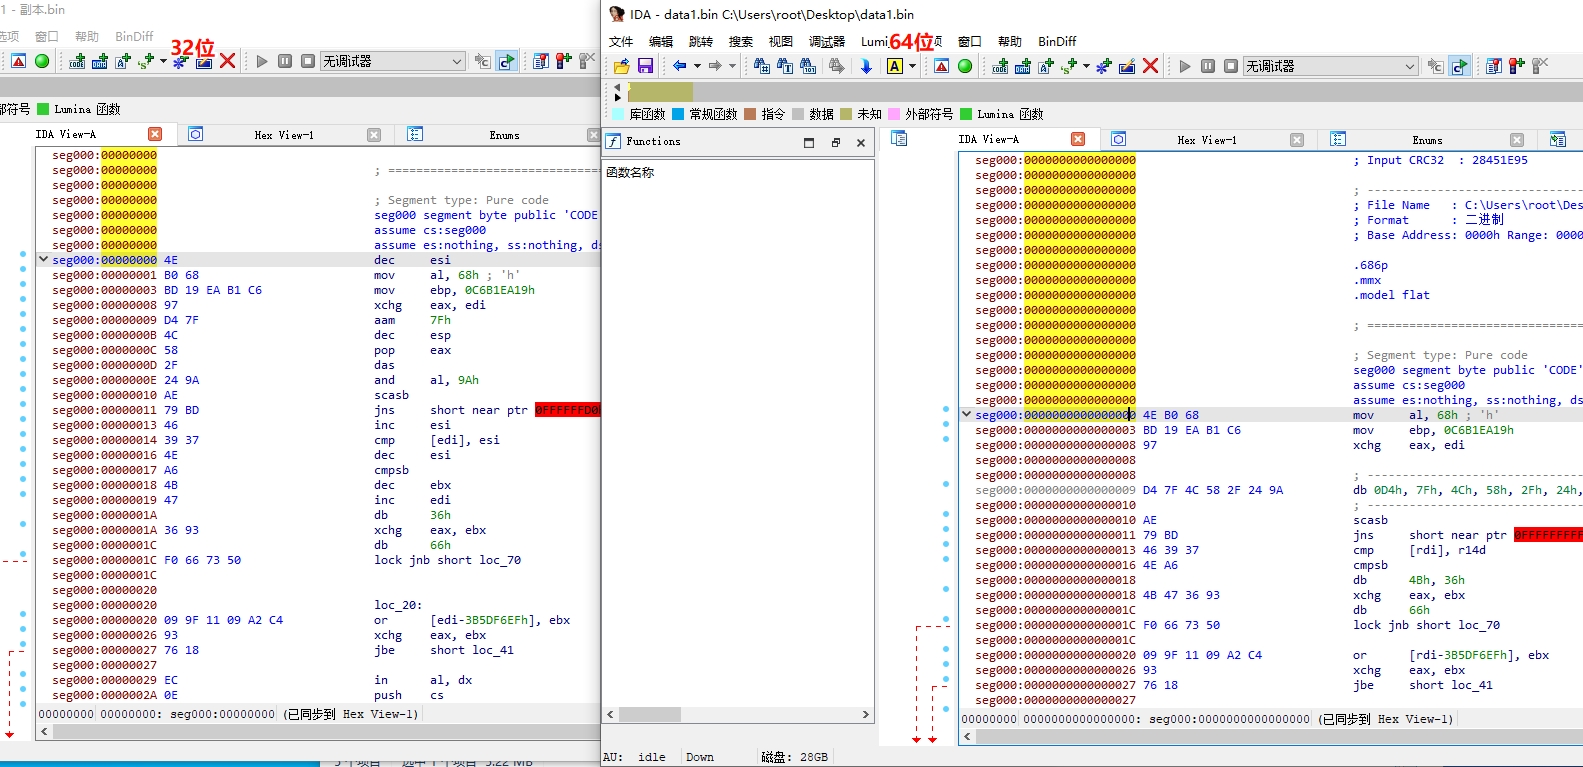The width and height of the screenshot is (1583, 767).
Task: Close IDA View-A tab in 32-bit window
Action: point(155,134)
